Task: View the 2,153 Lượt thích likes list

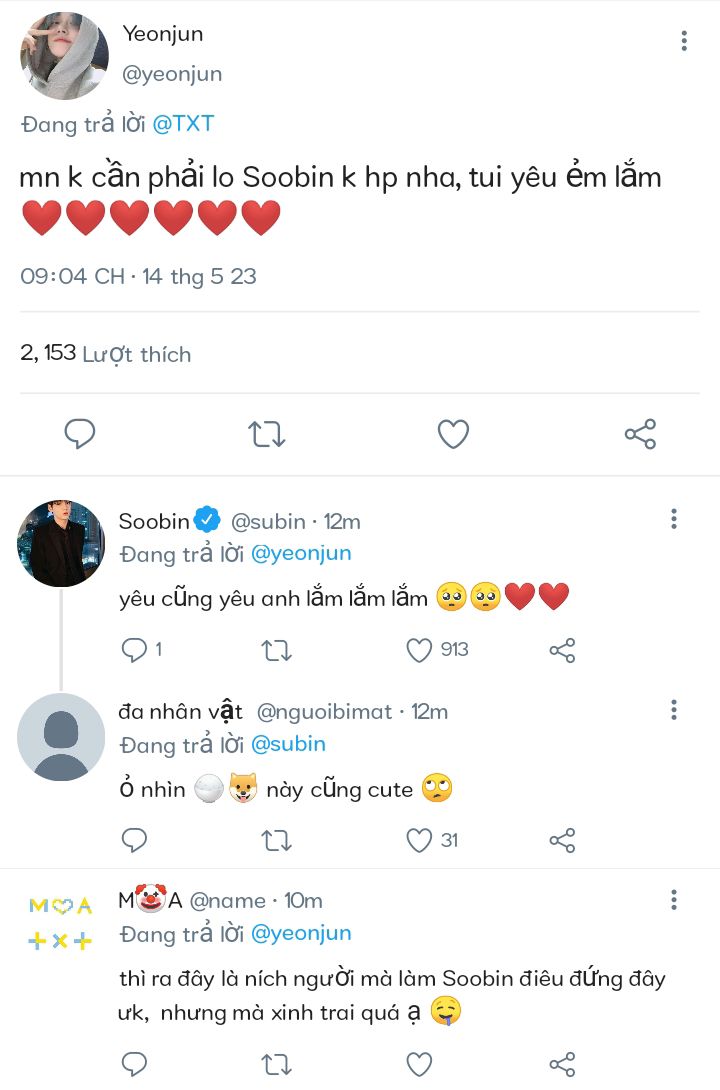Action: click(x=105, y=354)
